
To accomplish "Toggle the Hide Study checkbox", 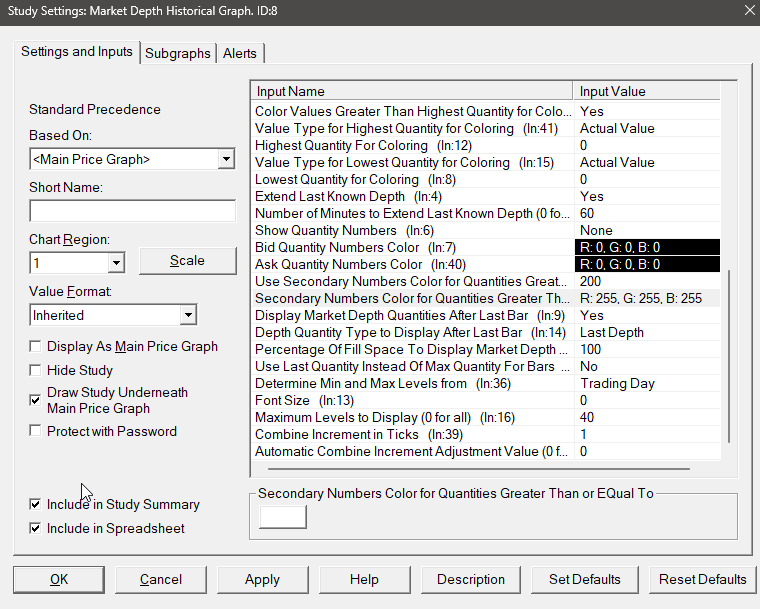I will (x=36, y=370).
